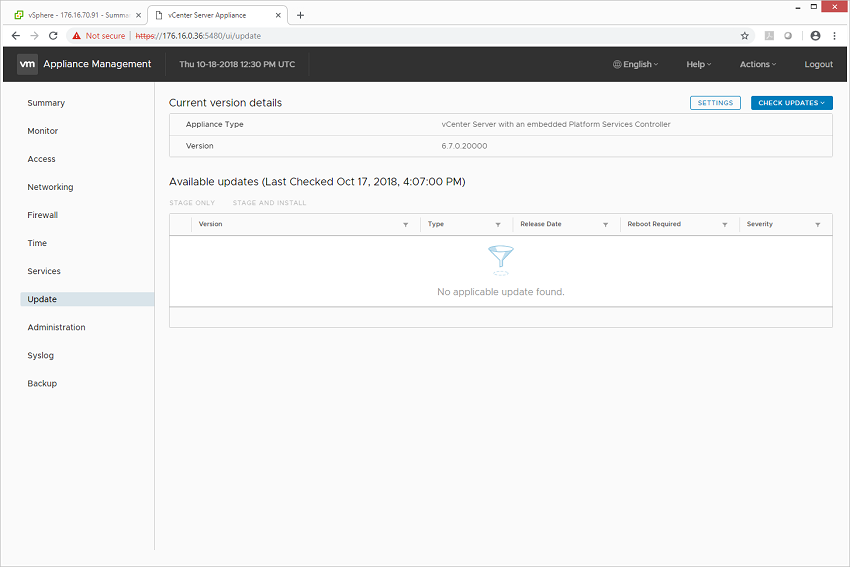Click 'No applicable update found.' message
Viewport: 850px width, 567px height.
501,292
